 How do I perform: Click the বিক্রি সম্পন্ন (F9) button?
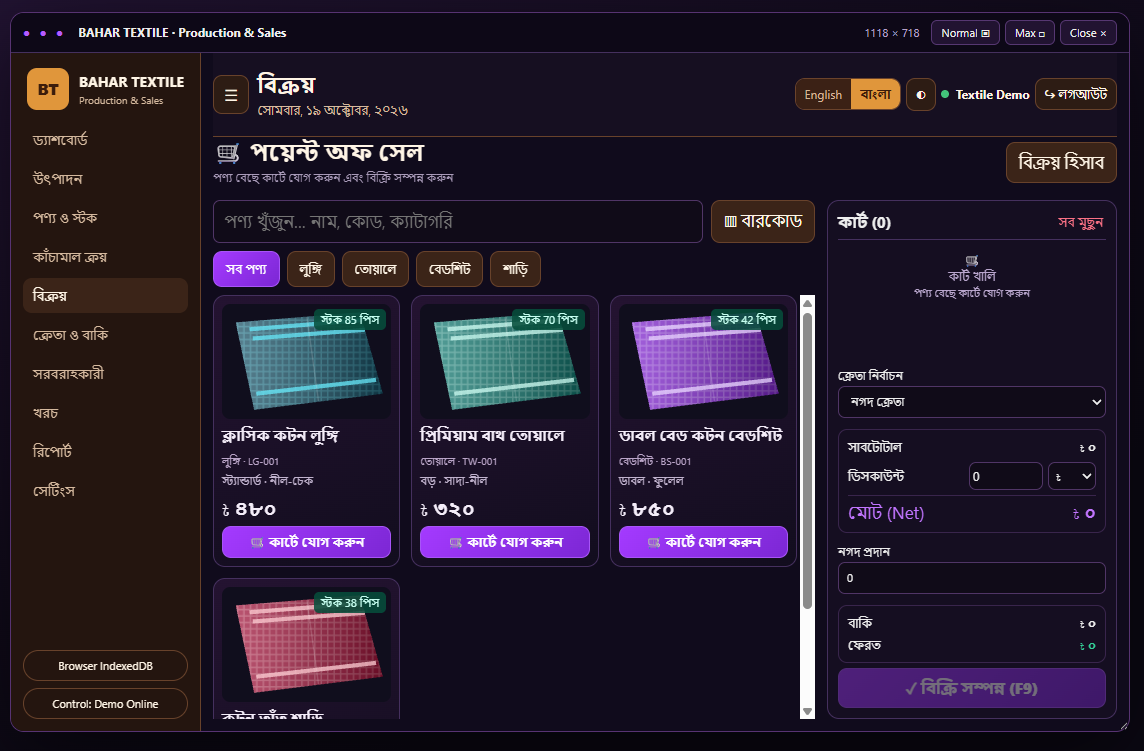point(972,688)
